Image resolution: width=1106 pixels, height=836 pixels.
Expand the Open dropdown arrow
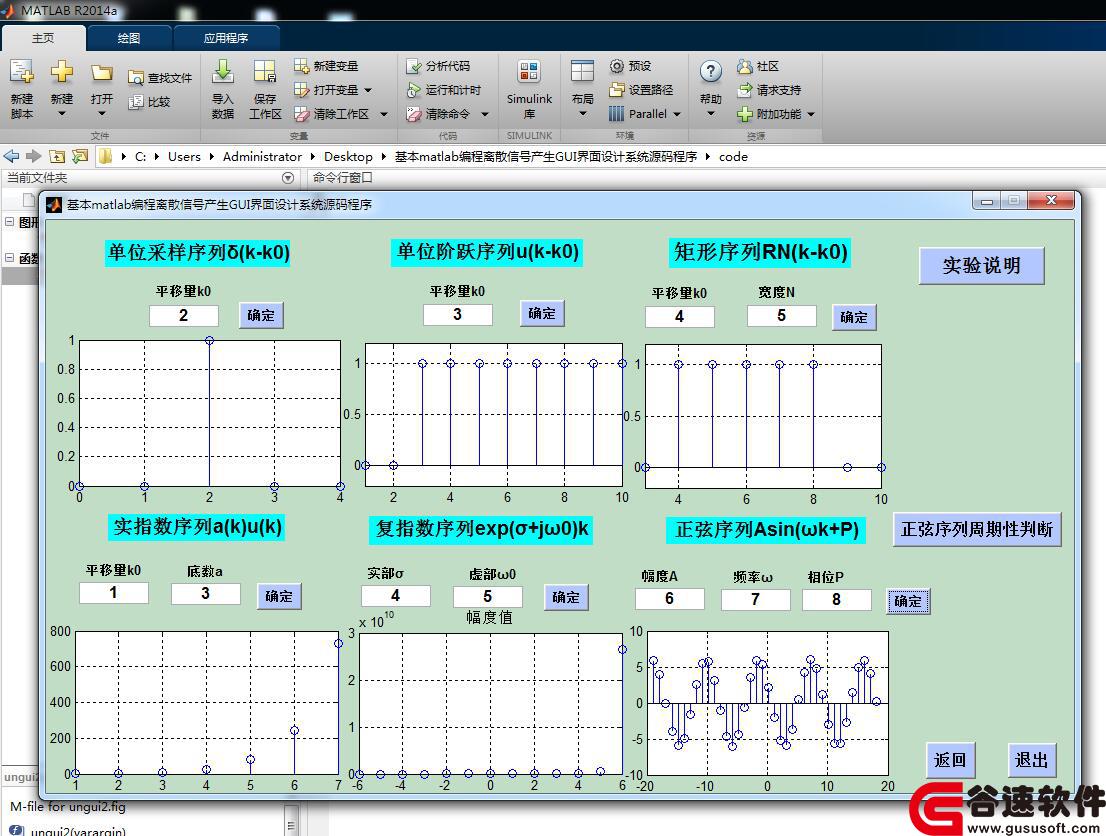(x=102, y=114)
